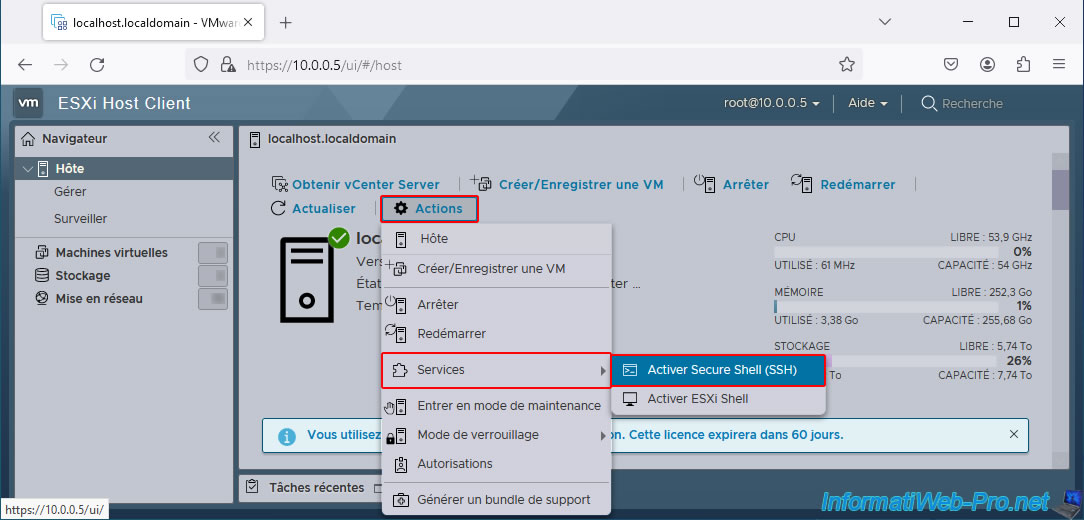Choose Activer ESXi Shell option
1084x520 pixels.
click(697, 399)
